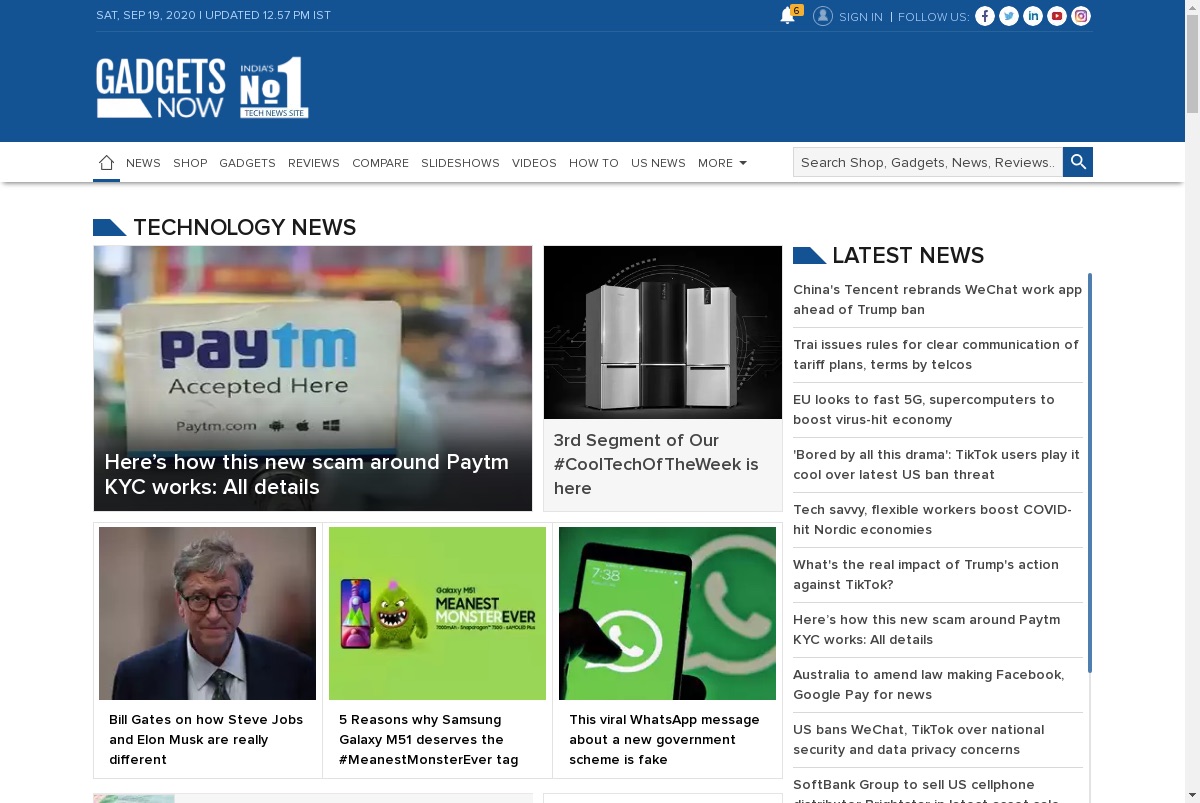The image size is (1200, 803).
Task: Open the LinkedIn follow icon
Action: [x=1033, y=16]
